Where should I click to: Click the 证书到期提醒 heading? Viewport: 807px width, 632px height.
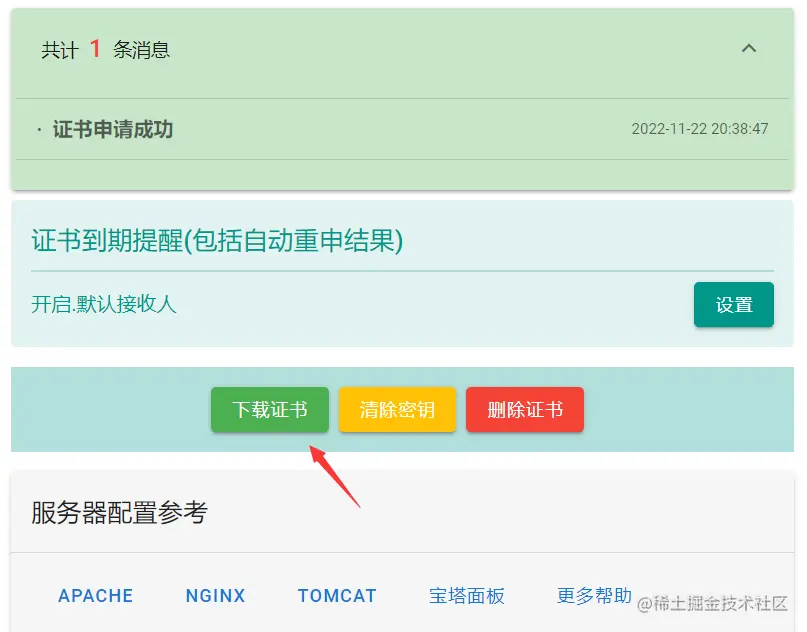pyautogui.click(x=217, y=240)
